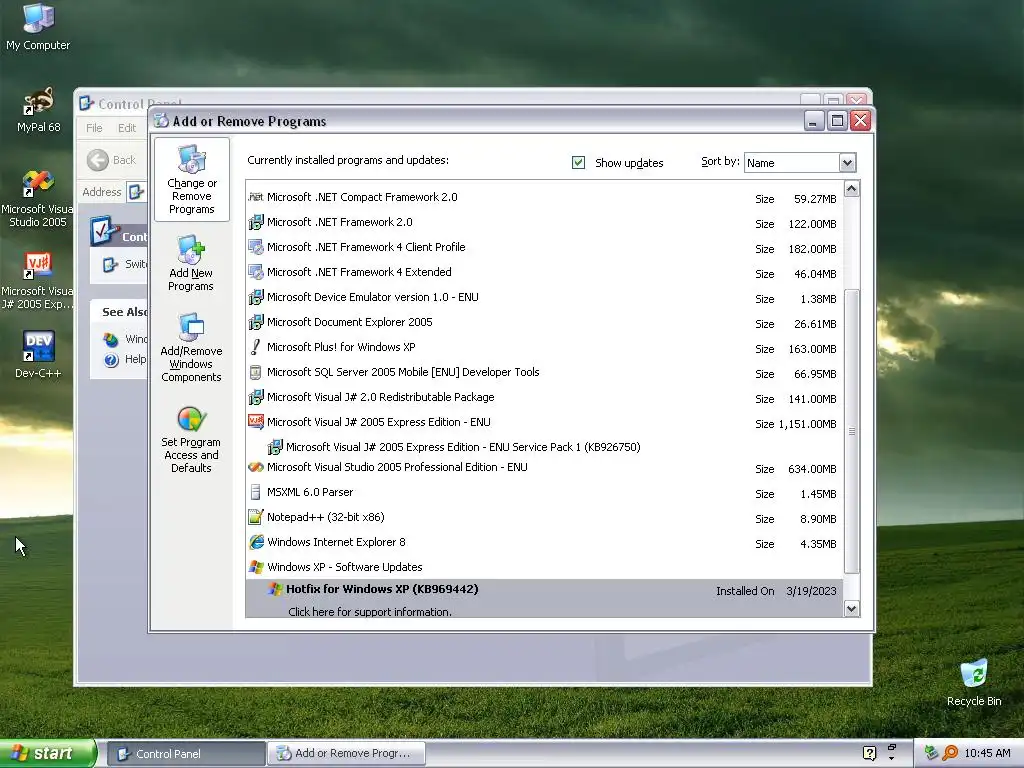This screenshot has height=768, width=1024.
Task: Select My Computer desktop icon
Action: [x=38, y=26]
